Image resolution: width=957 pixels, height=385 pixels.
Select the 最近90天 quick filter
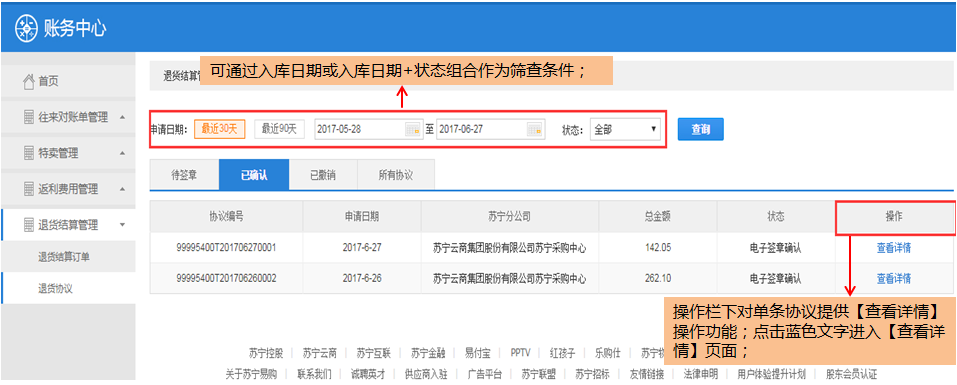coord(279,129)
